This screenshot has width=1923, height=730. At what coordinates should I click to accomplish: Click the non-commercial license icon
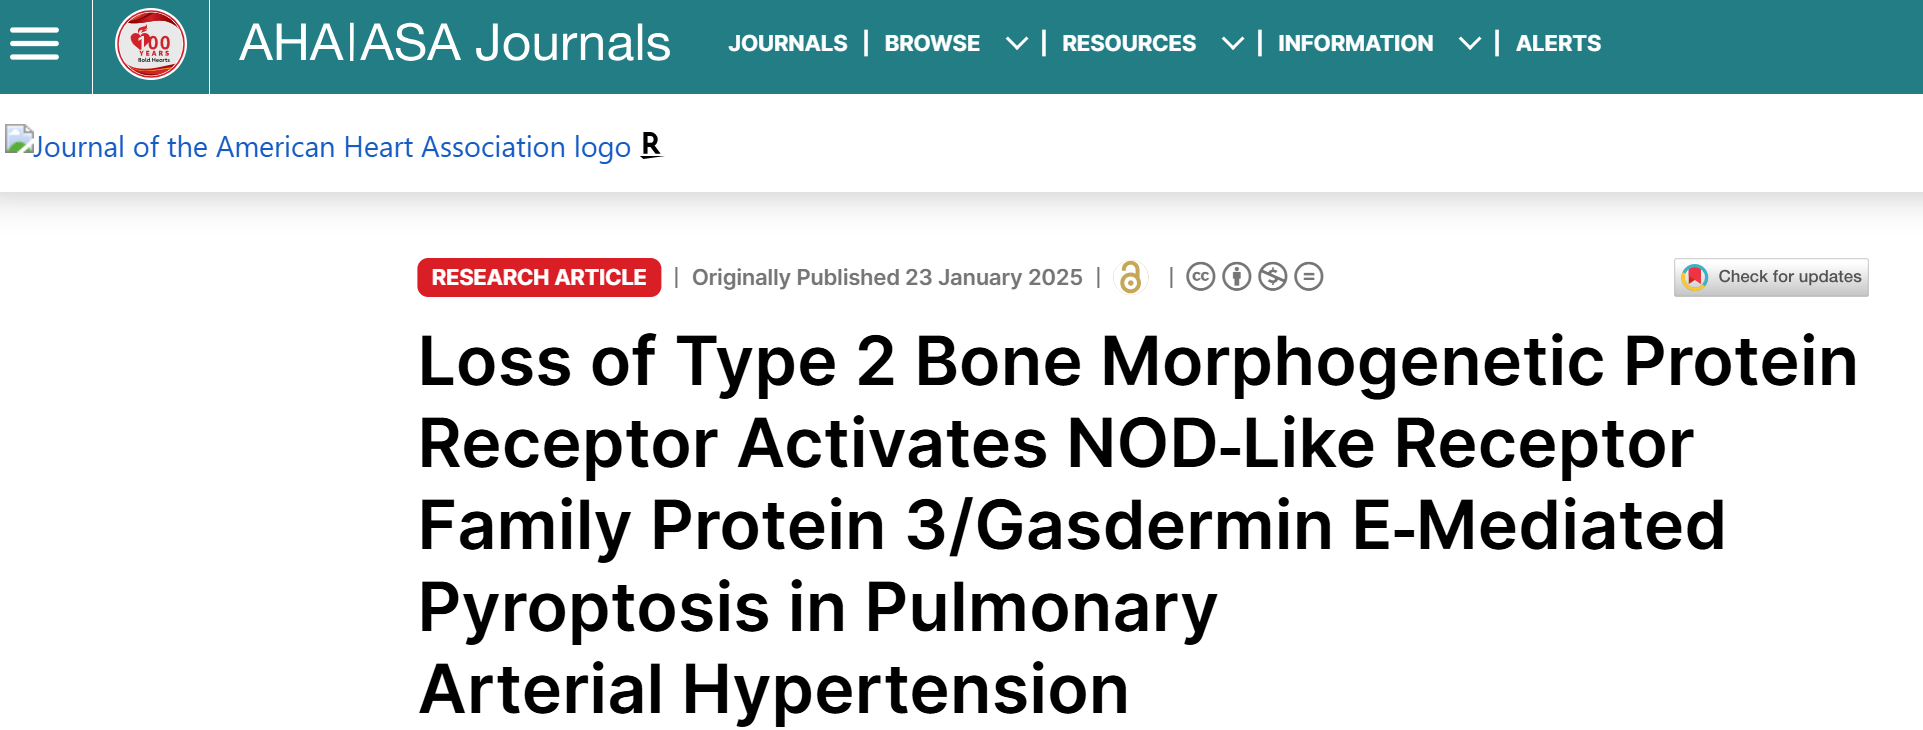click(x=1273, y=277)
